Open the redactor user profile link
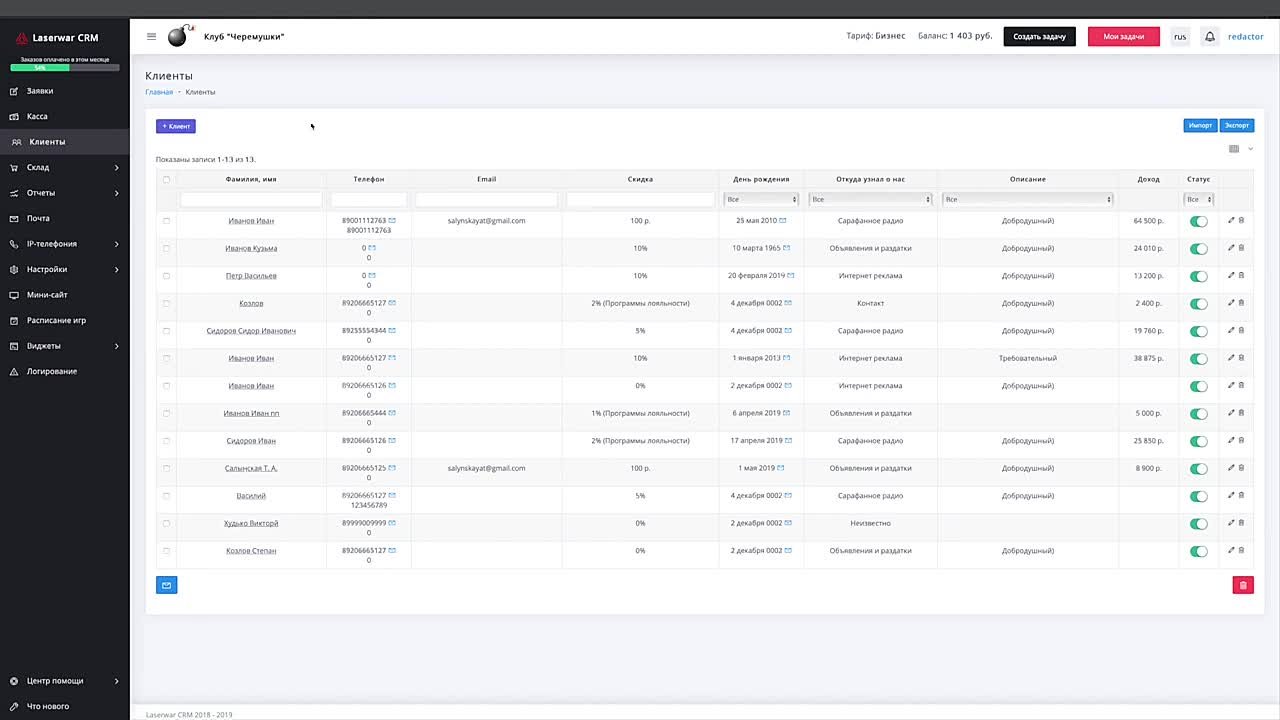The image size is (1280, 720). (x=1246, y=36)
